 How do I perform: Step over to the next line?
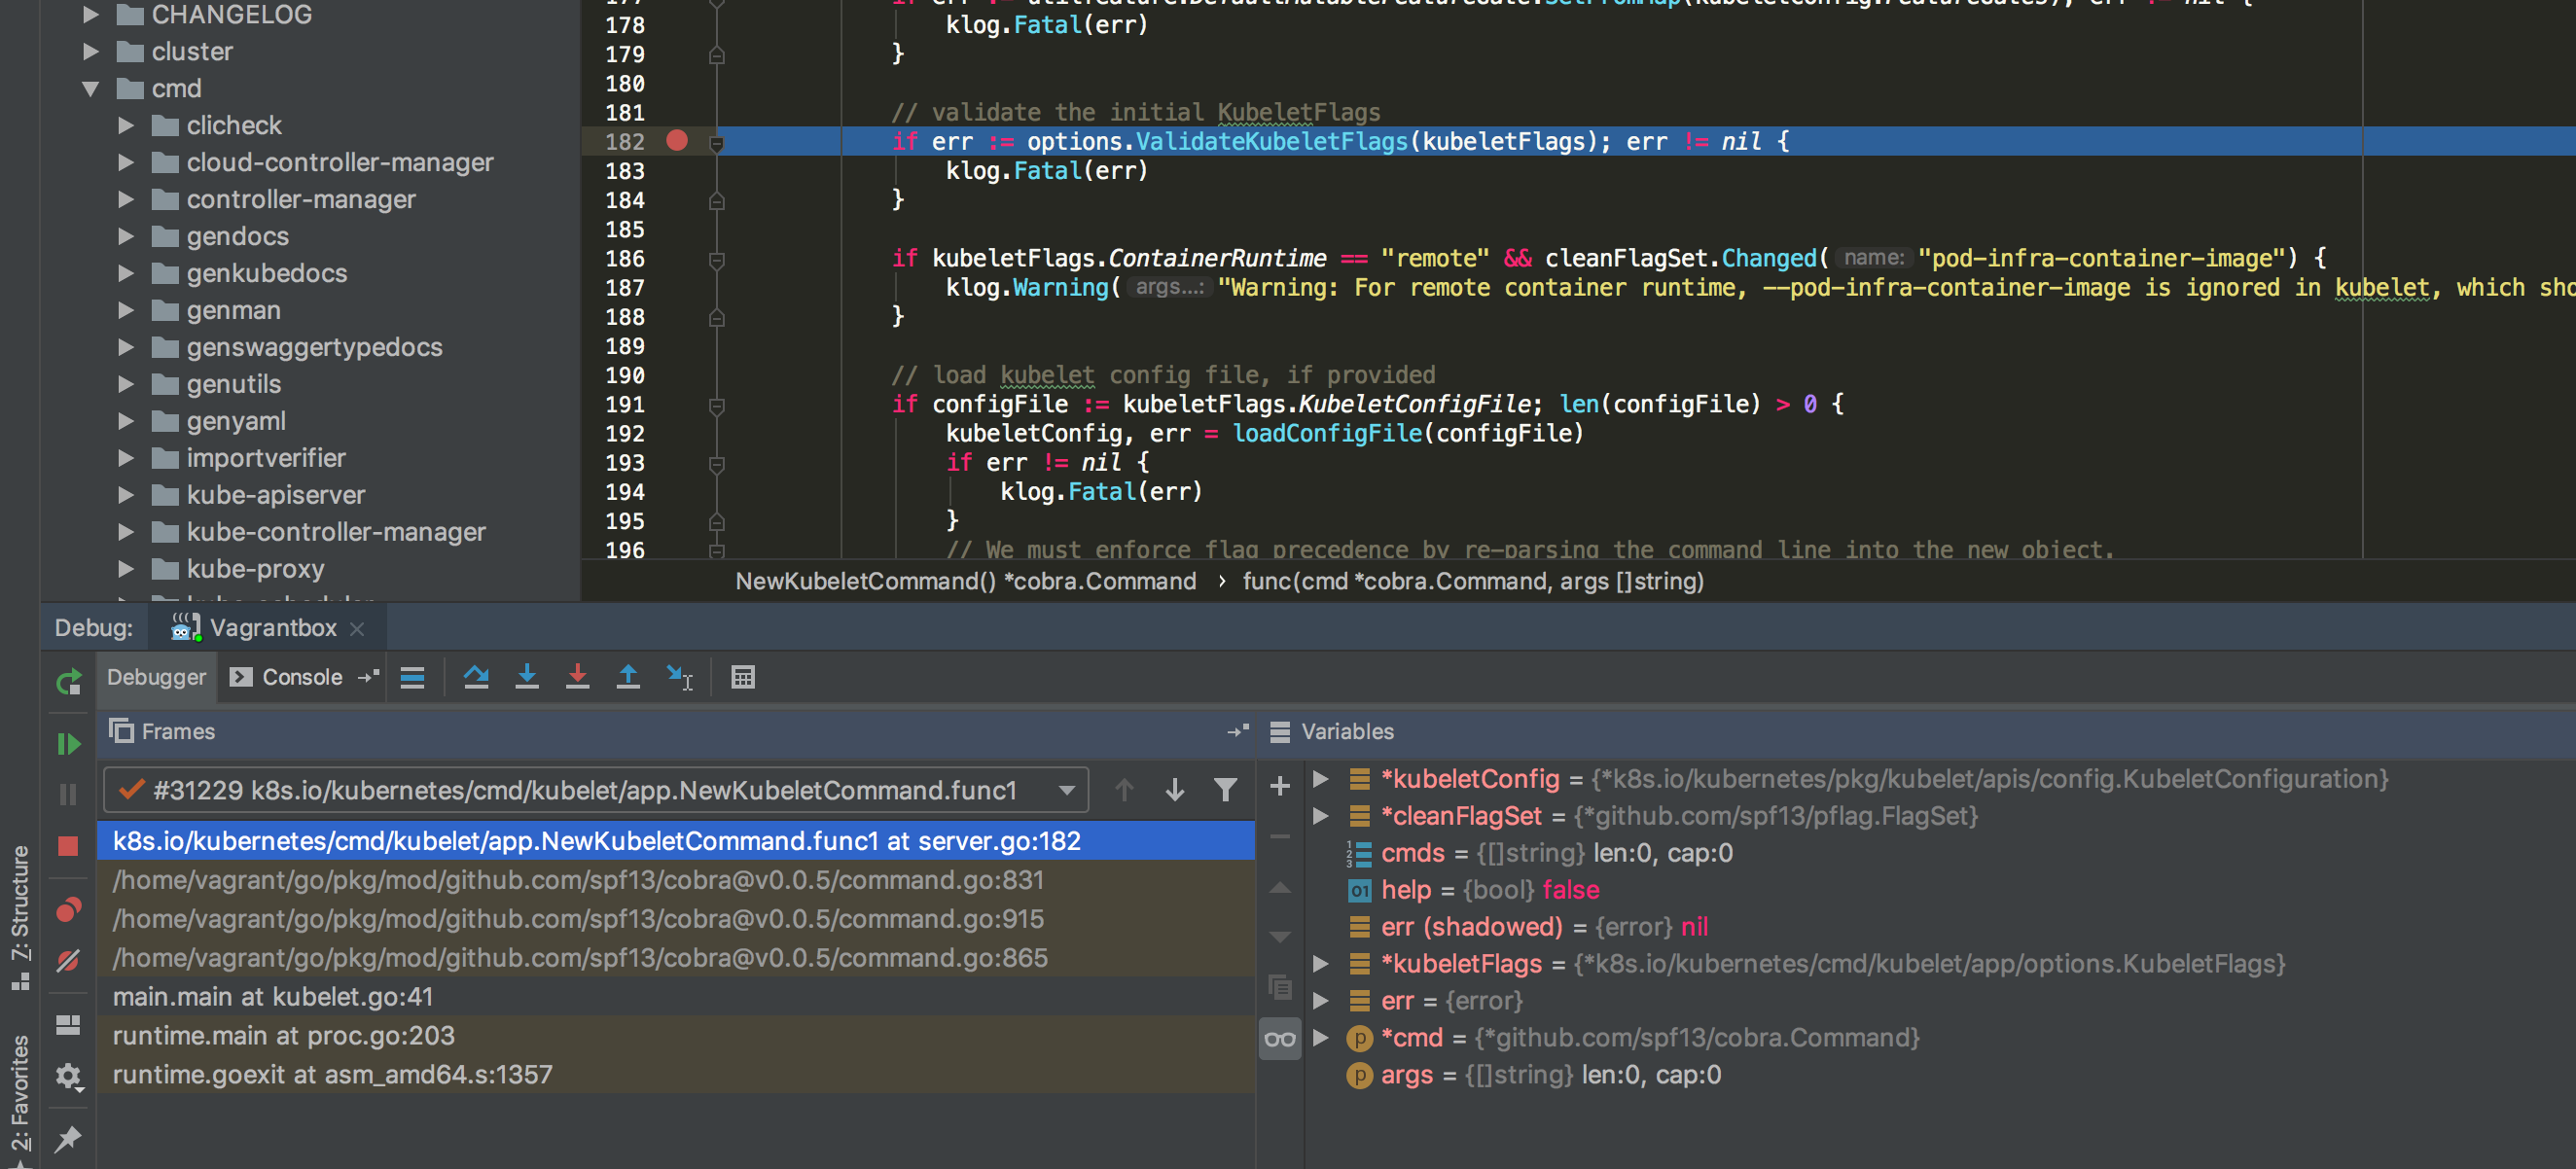476,677
